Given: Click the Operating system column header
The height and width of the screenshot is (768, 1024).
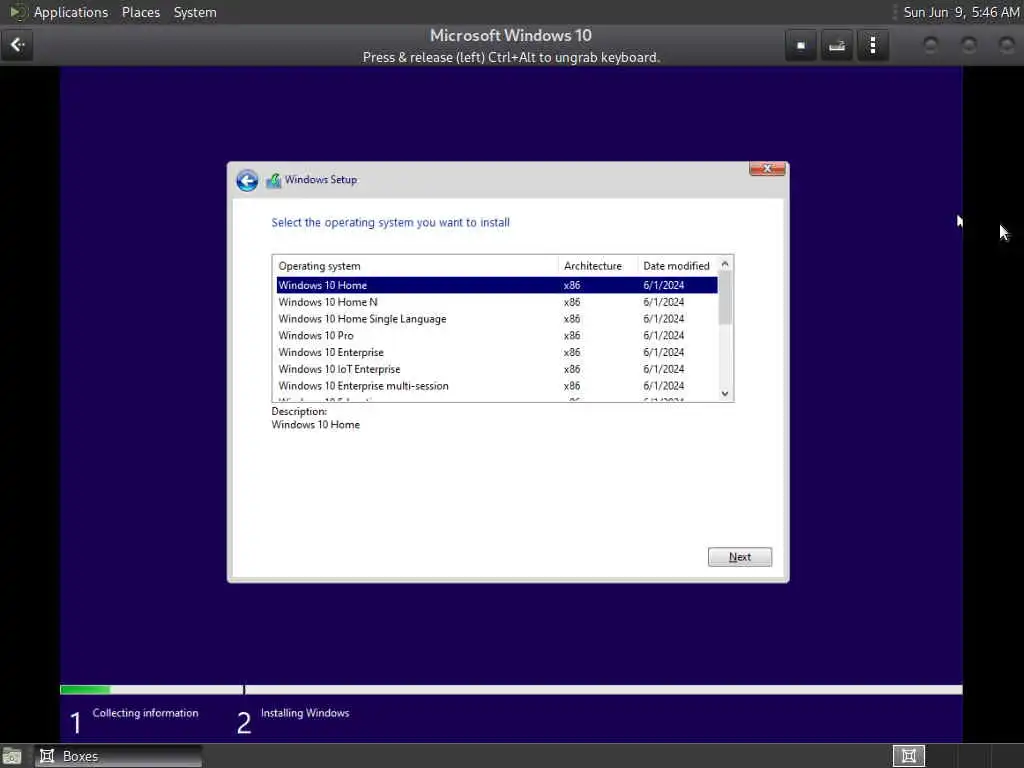Looking at the screenshot, I should point(415,266).
